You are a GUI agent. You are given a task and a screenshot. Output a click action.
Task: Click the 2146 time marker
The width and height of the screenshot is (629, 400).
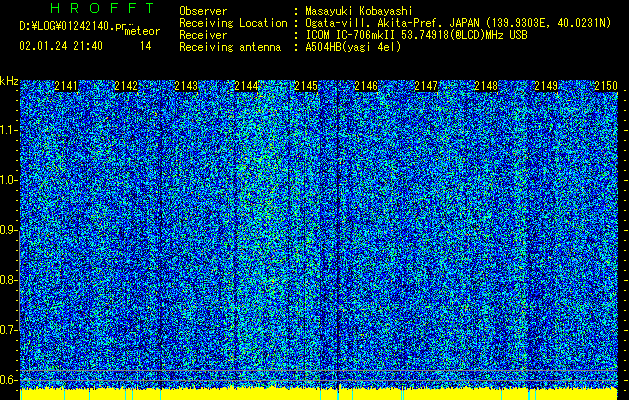coord(366,86)
